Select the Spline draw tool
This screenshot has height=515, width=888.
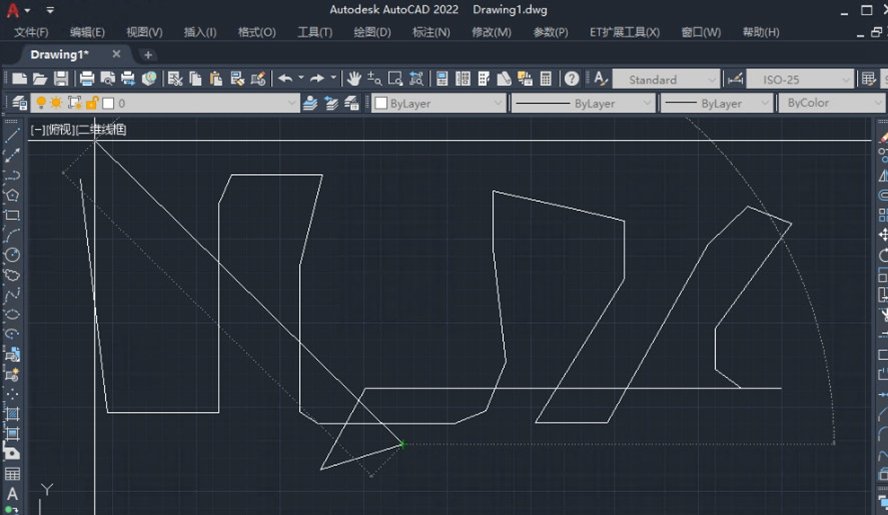12,295
